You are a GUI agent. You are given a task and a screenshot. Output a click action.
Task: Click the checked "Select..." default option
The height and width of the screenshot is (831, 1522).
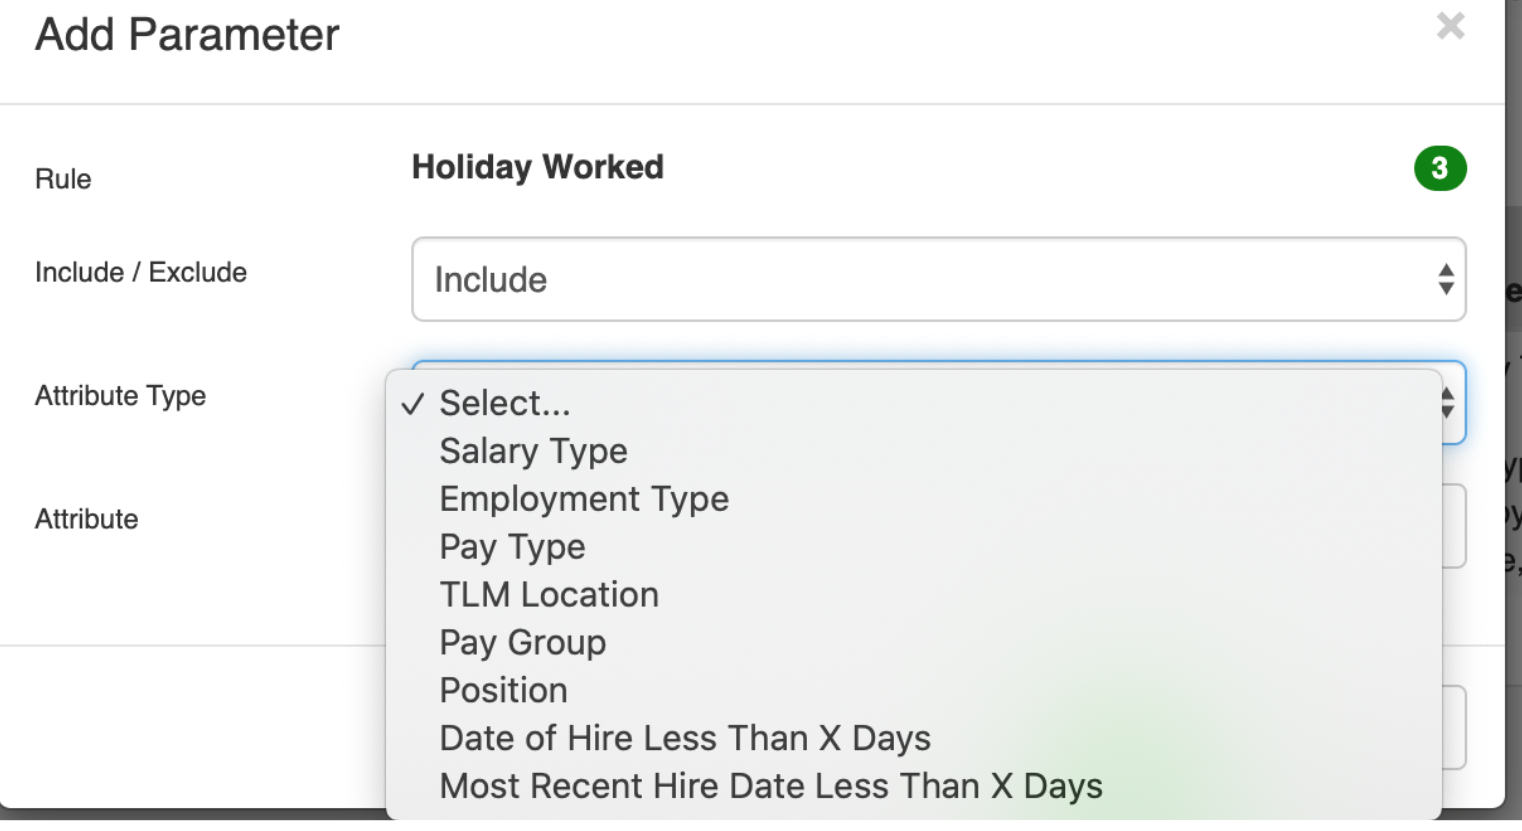[504, 403]
